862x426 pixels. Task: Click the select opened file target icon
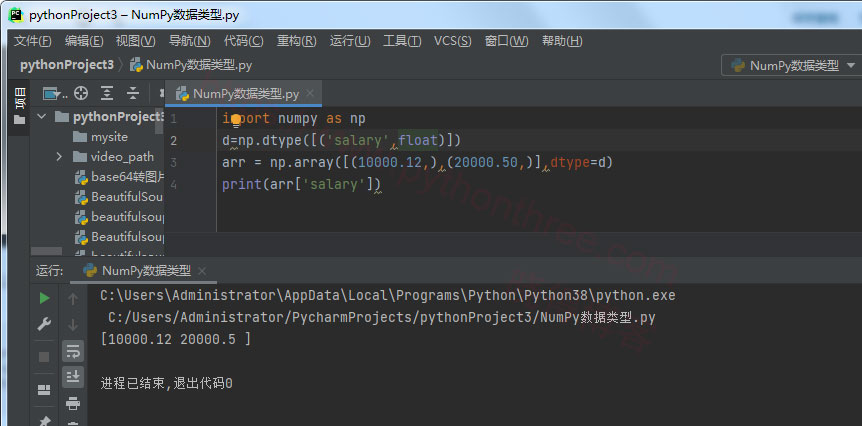point(81,93)
